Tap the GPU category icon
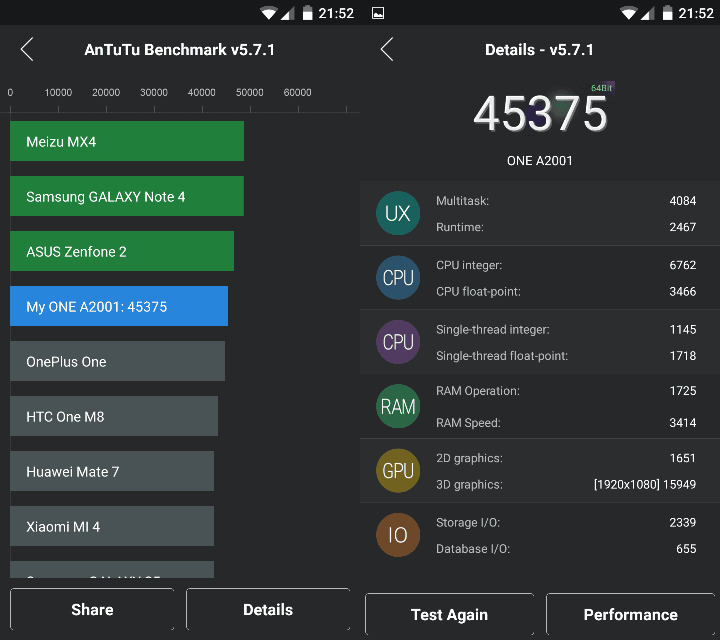 pyautogui.click(x=398, y=471)
